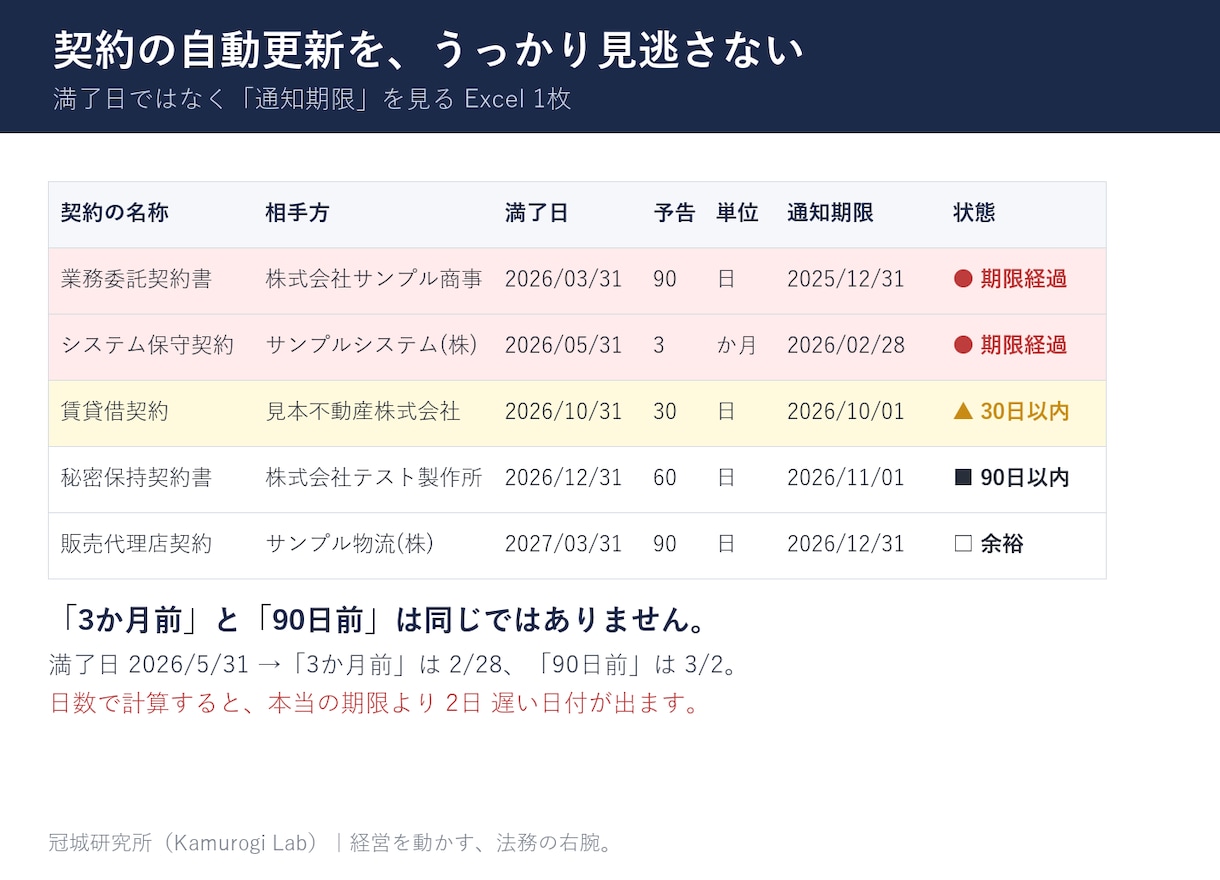Click subtitle 満了日ではなく「通知期限」を見る Excel 1枚
This screenshot has height=880, width=1220.
click(x=312, y=99)
